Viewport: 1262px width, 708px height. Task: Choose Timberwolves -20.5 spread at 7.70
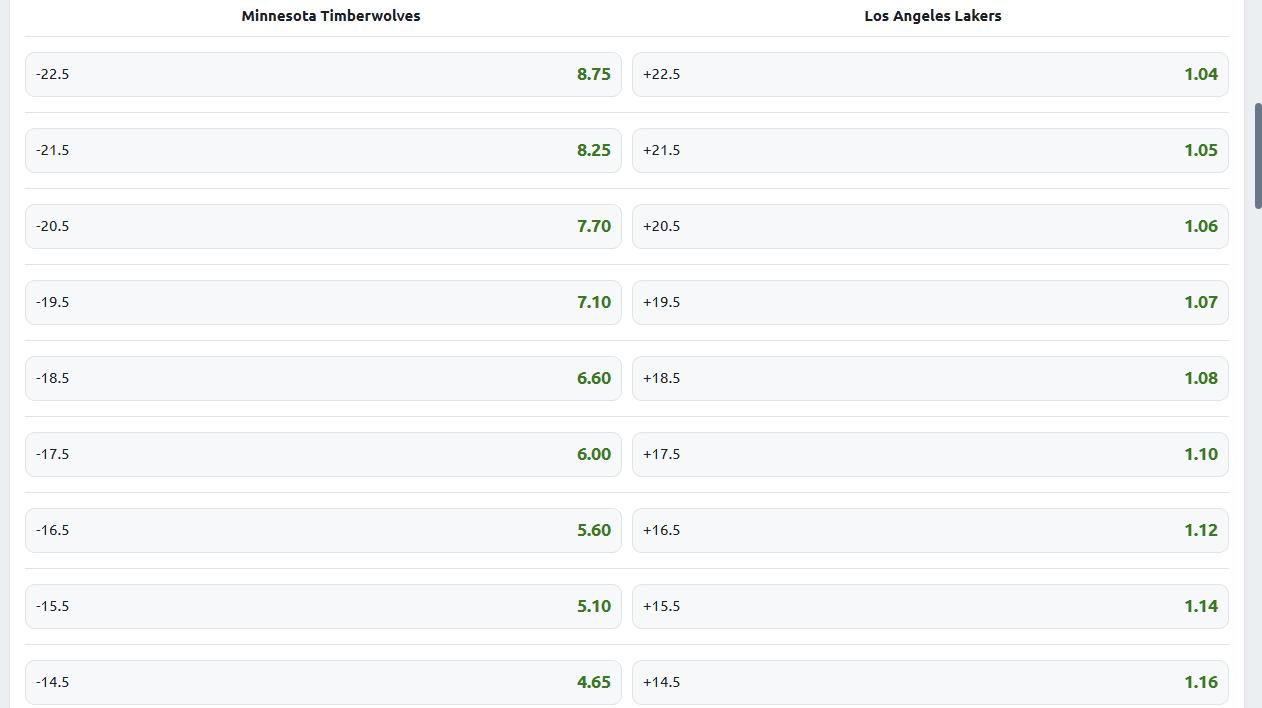click(323, 227)
